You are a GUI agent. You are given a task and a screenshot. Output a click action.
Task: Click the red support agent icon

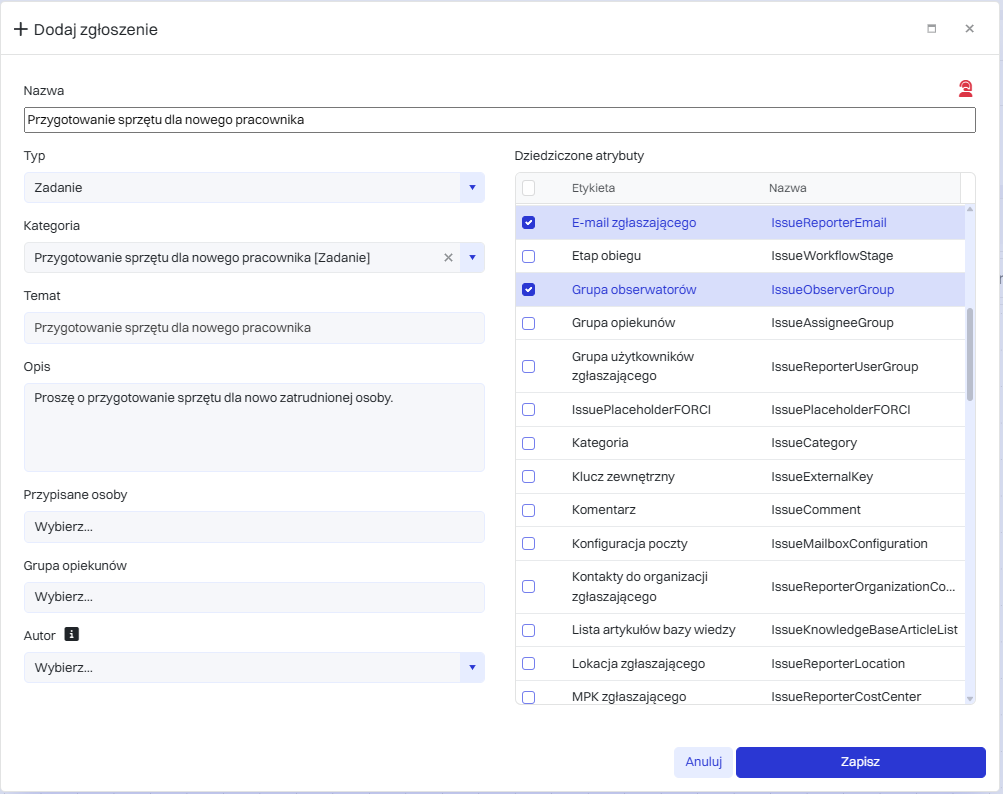[965, 89]
